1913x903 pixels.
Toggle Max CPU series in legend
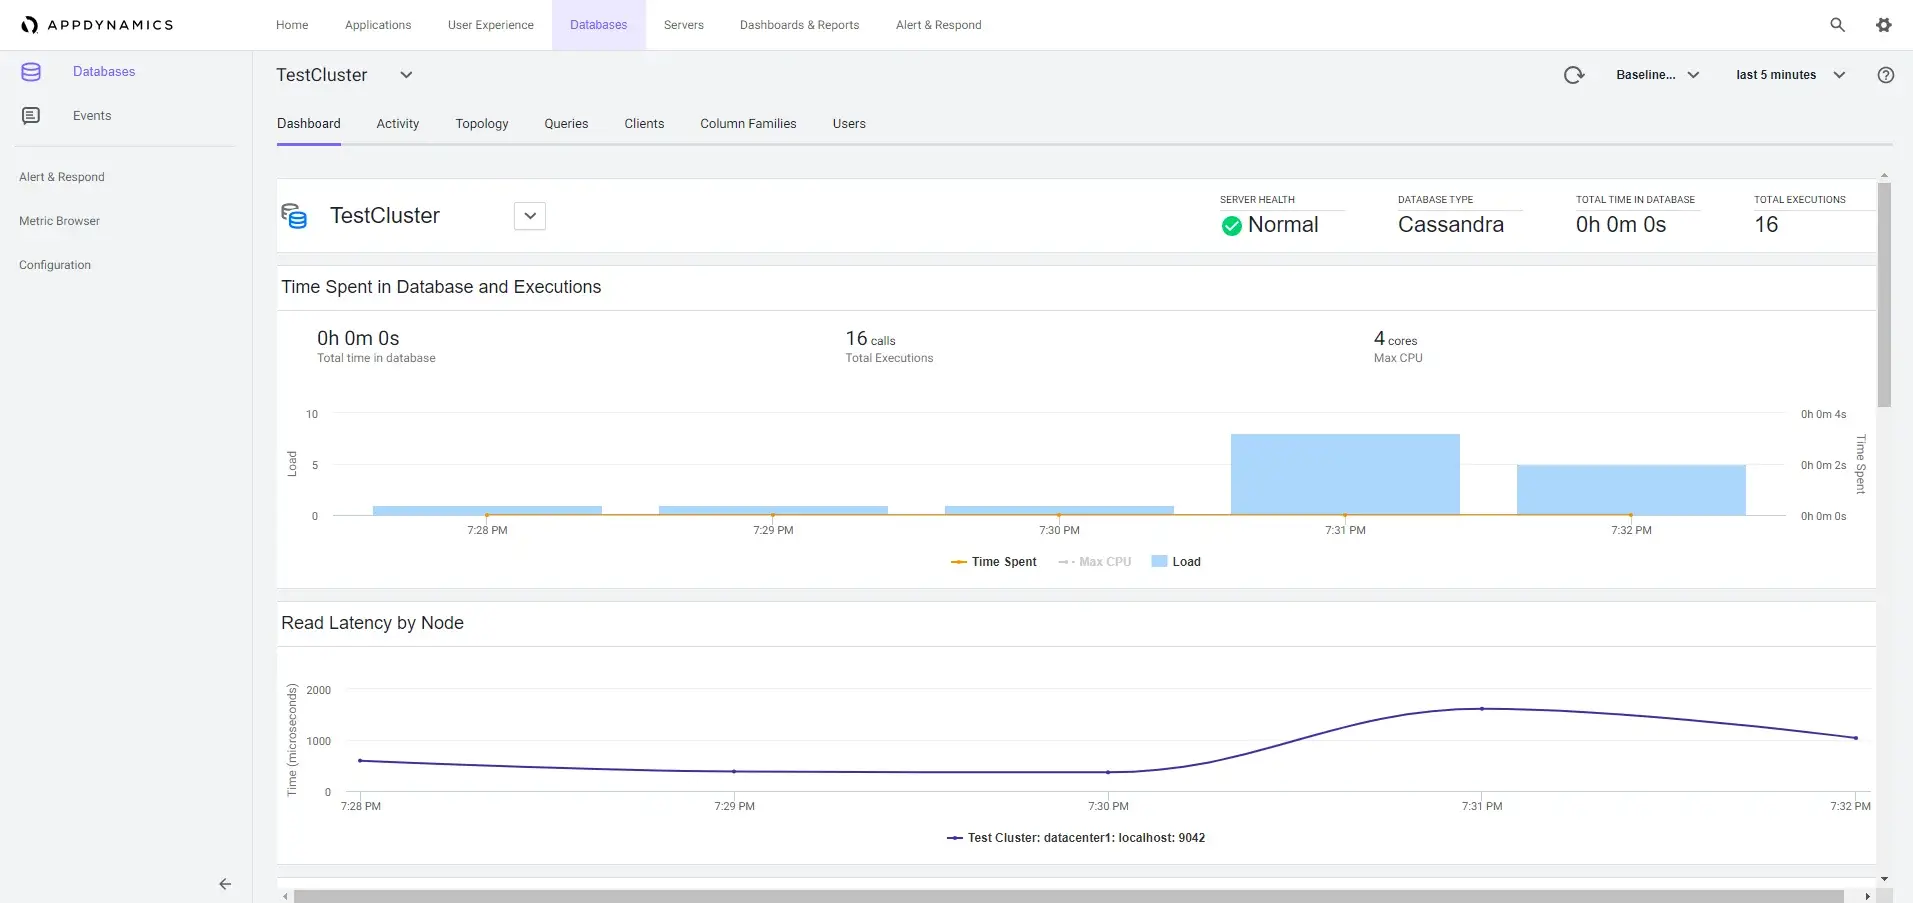click(1095, 562)
